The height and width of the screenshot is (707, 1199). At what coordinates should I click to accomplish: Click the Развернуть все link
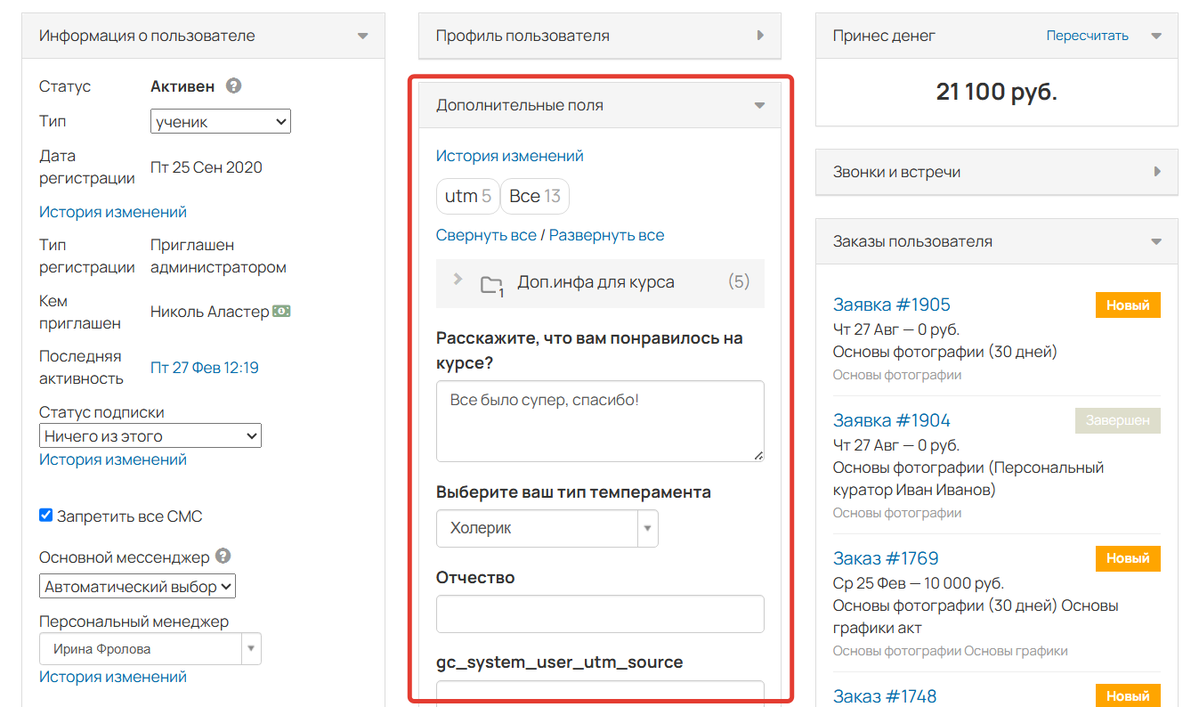point(606,235)
